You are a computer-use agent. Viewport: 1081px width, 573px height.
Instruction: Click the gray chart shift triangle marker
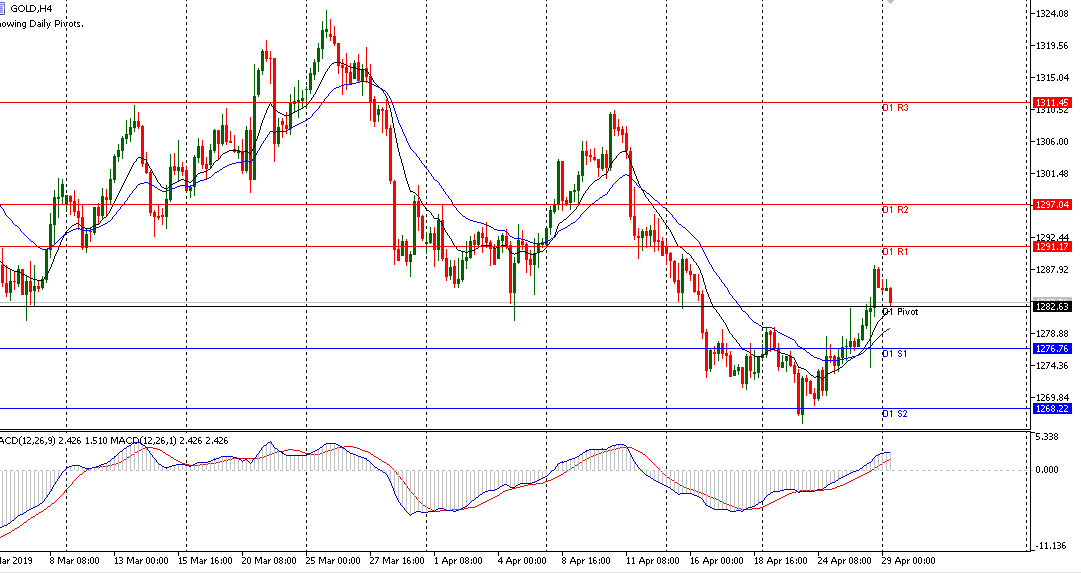890,3
